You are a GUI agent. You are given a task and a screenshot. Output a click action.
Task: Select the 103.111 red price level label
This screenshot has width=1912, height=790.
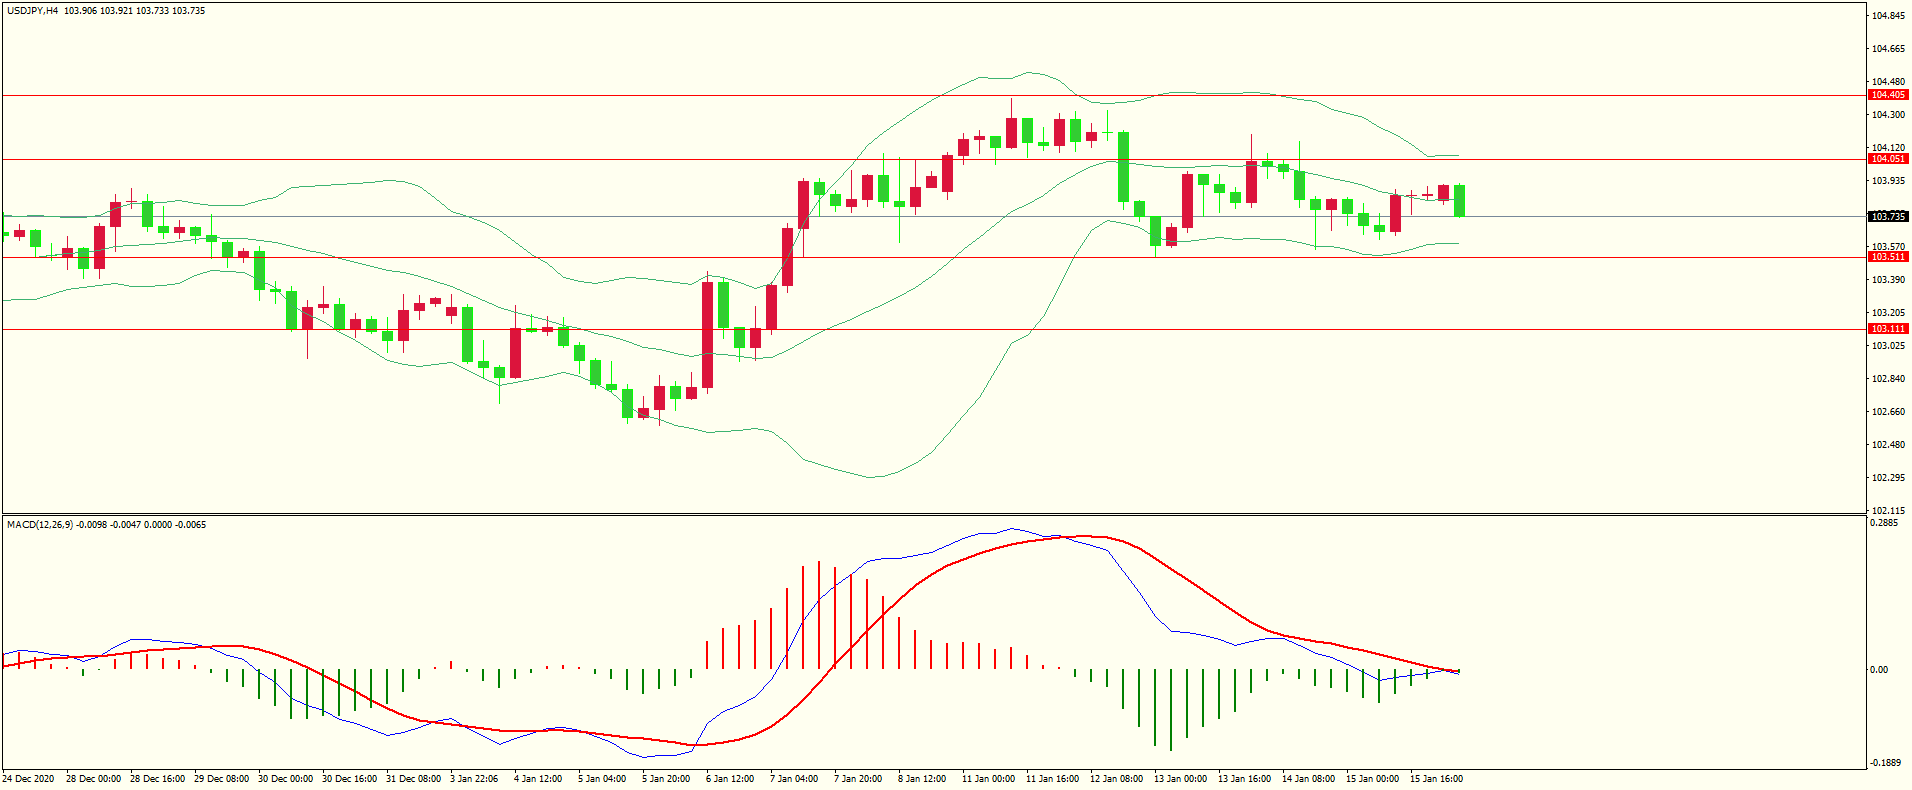click(1887, 329)
